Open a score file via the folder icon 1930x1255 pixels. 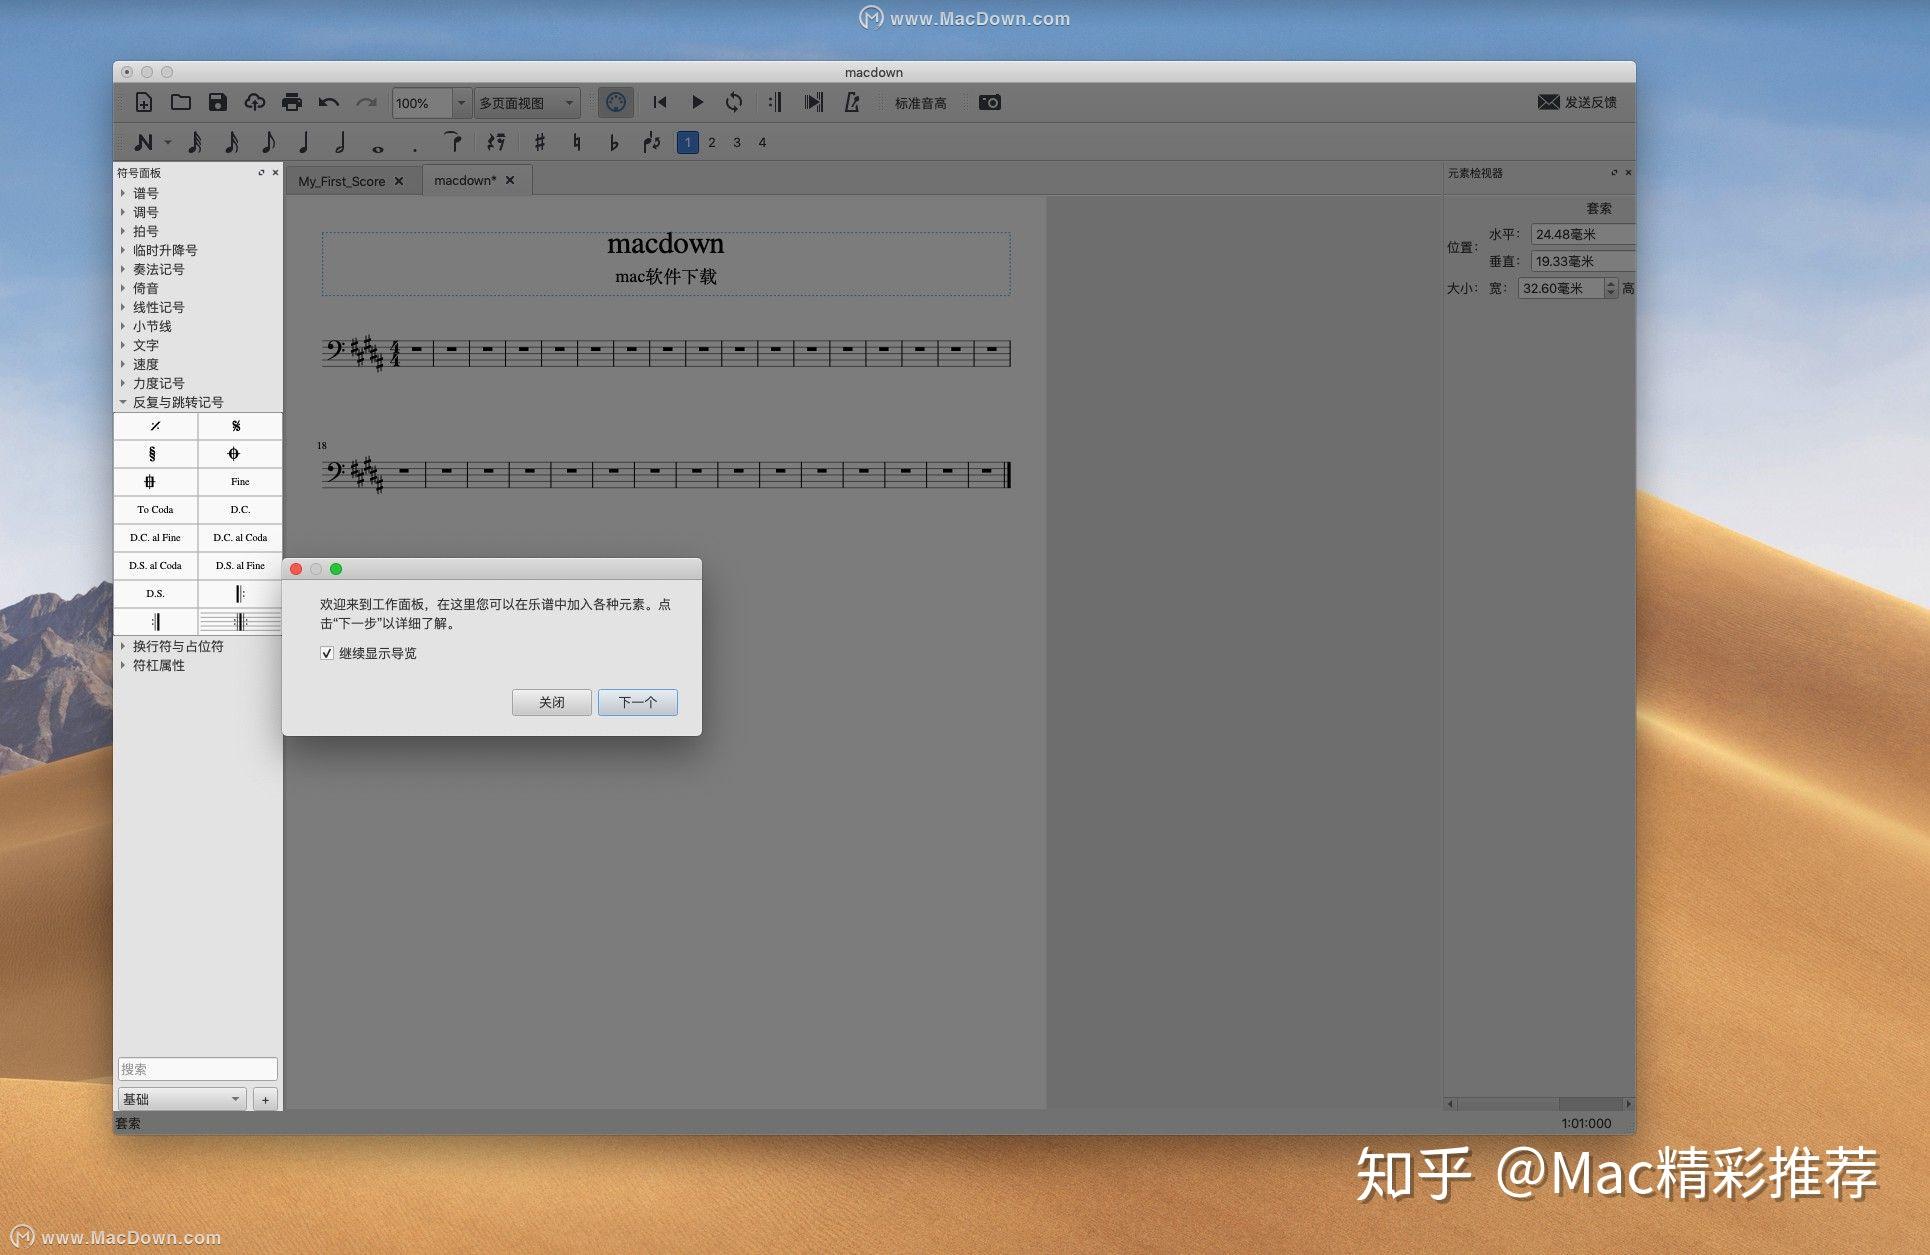(x=181, y=102)
